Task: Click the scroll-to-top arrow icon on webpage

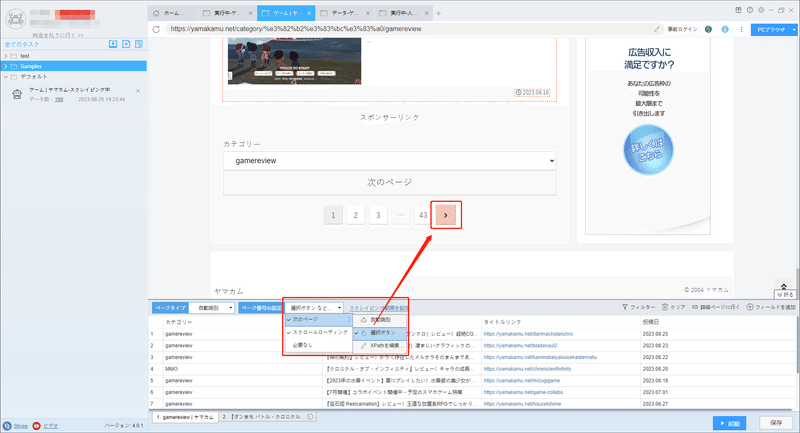Action: click(784, 286)
